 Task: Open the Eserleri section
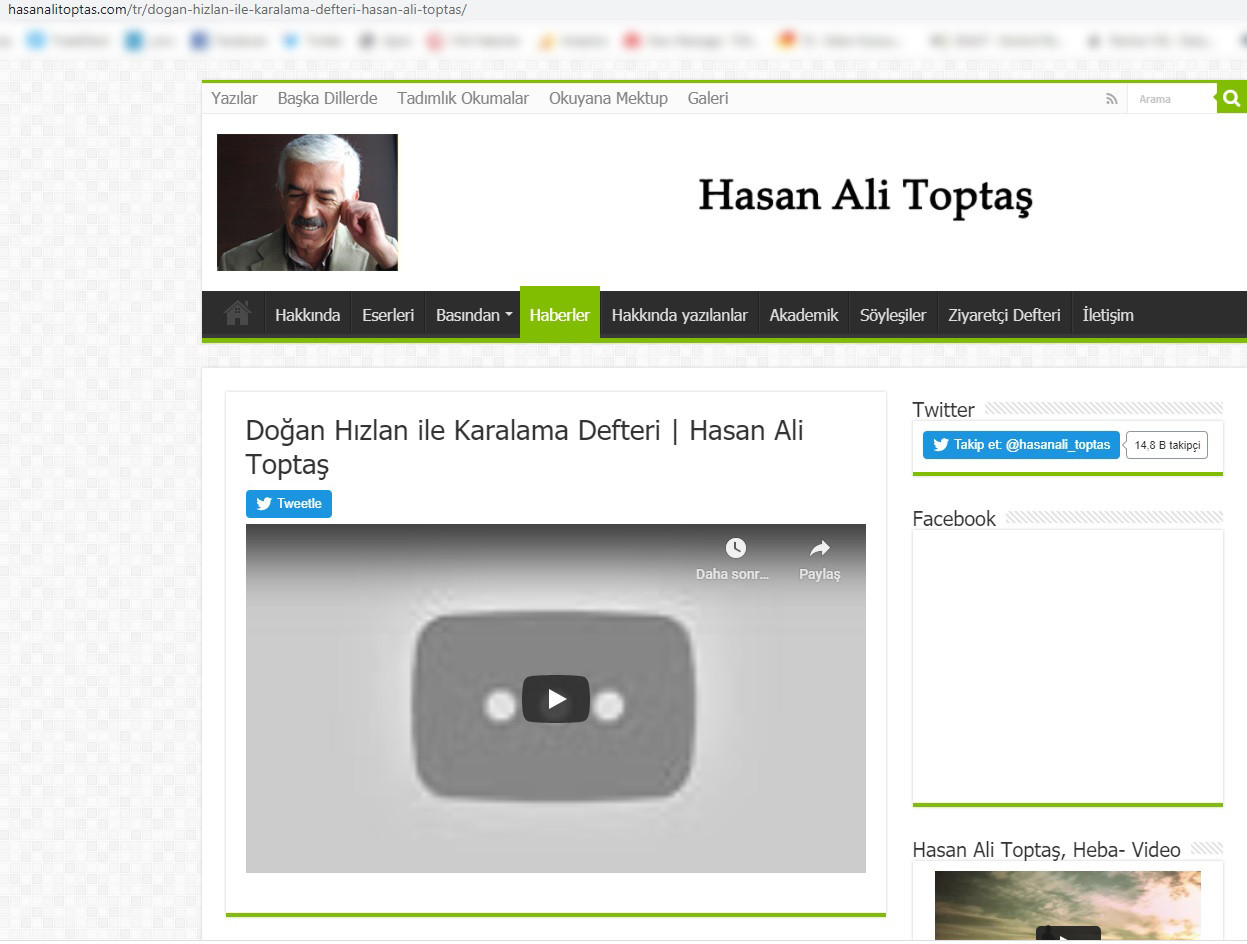(x=387, y=313)
